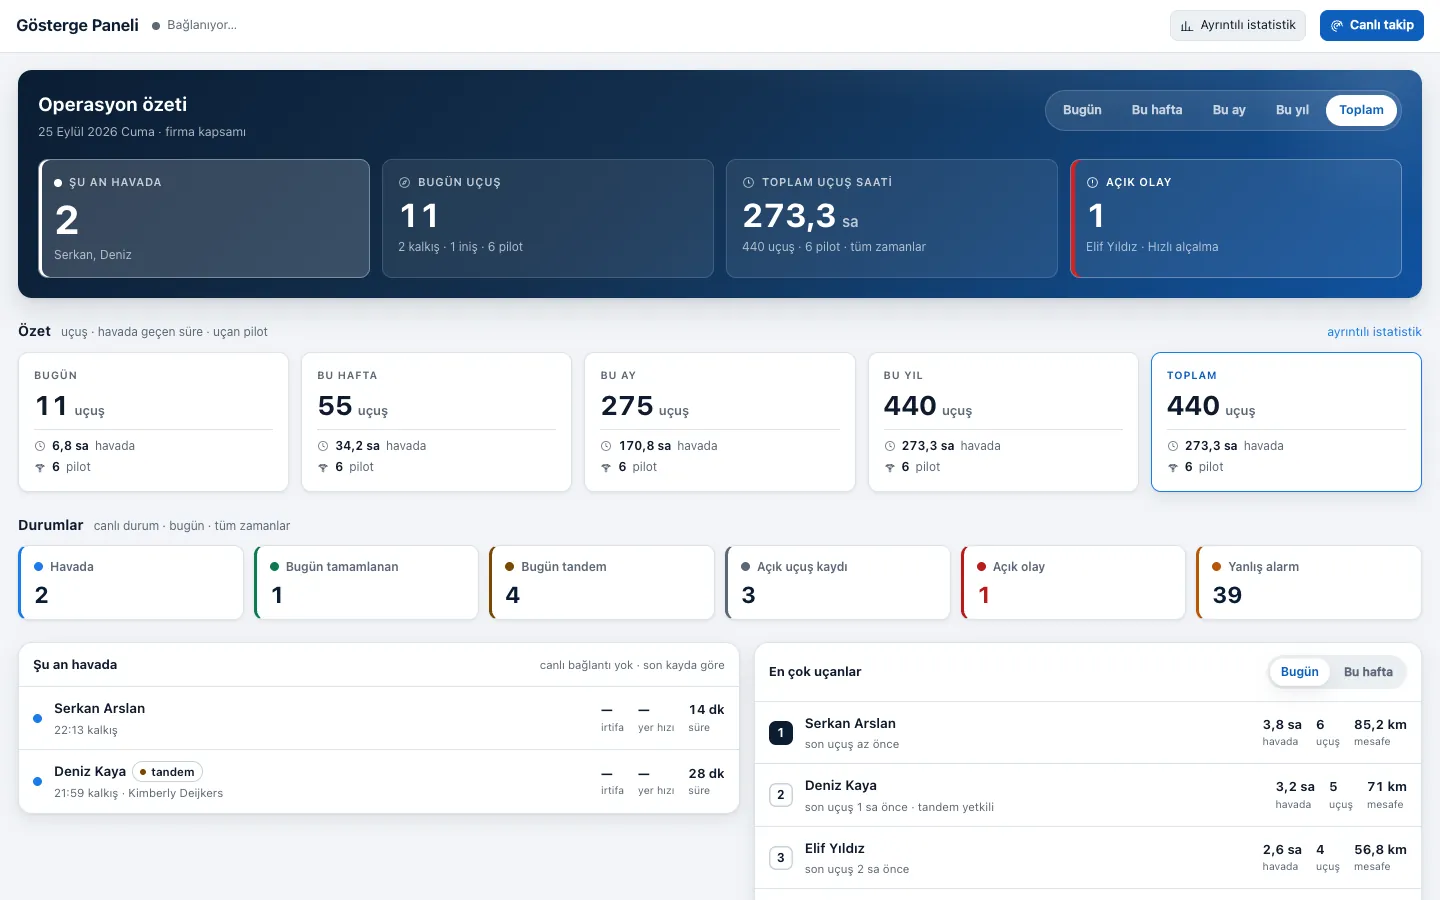
Task: Open the Açık olay status tile
Action: (1073, 582)
